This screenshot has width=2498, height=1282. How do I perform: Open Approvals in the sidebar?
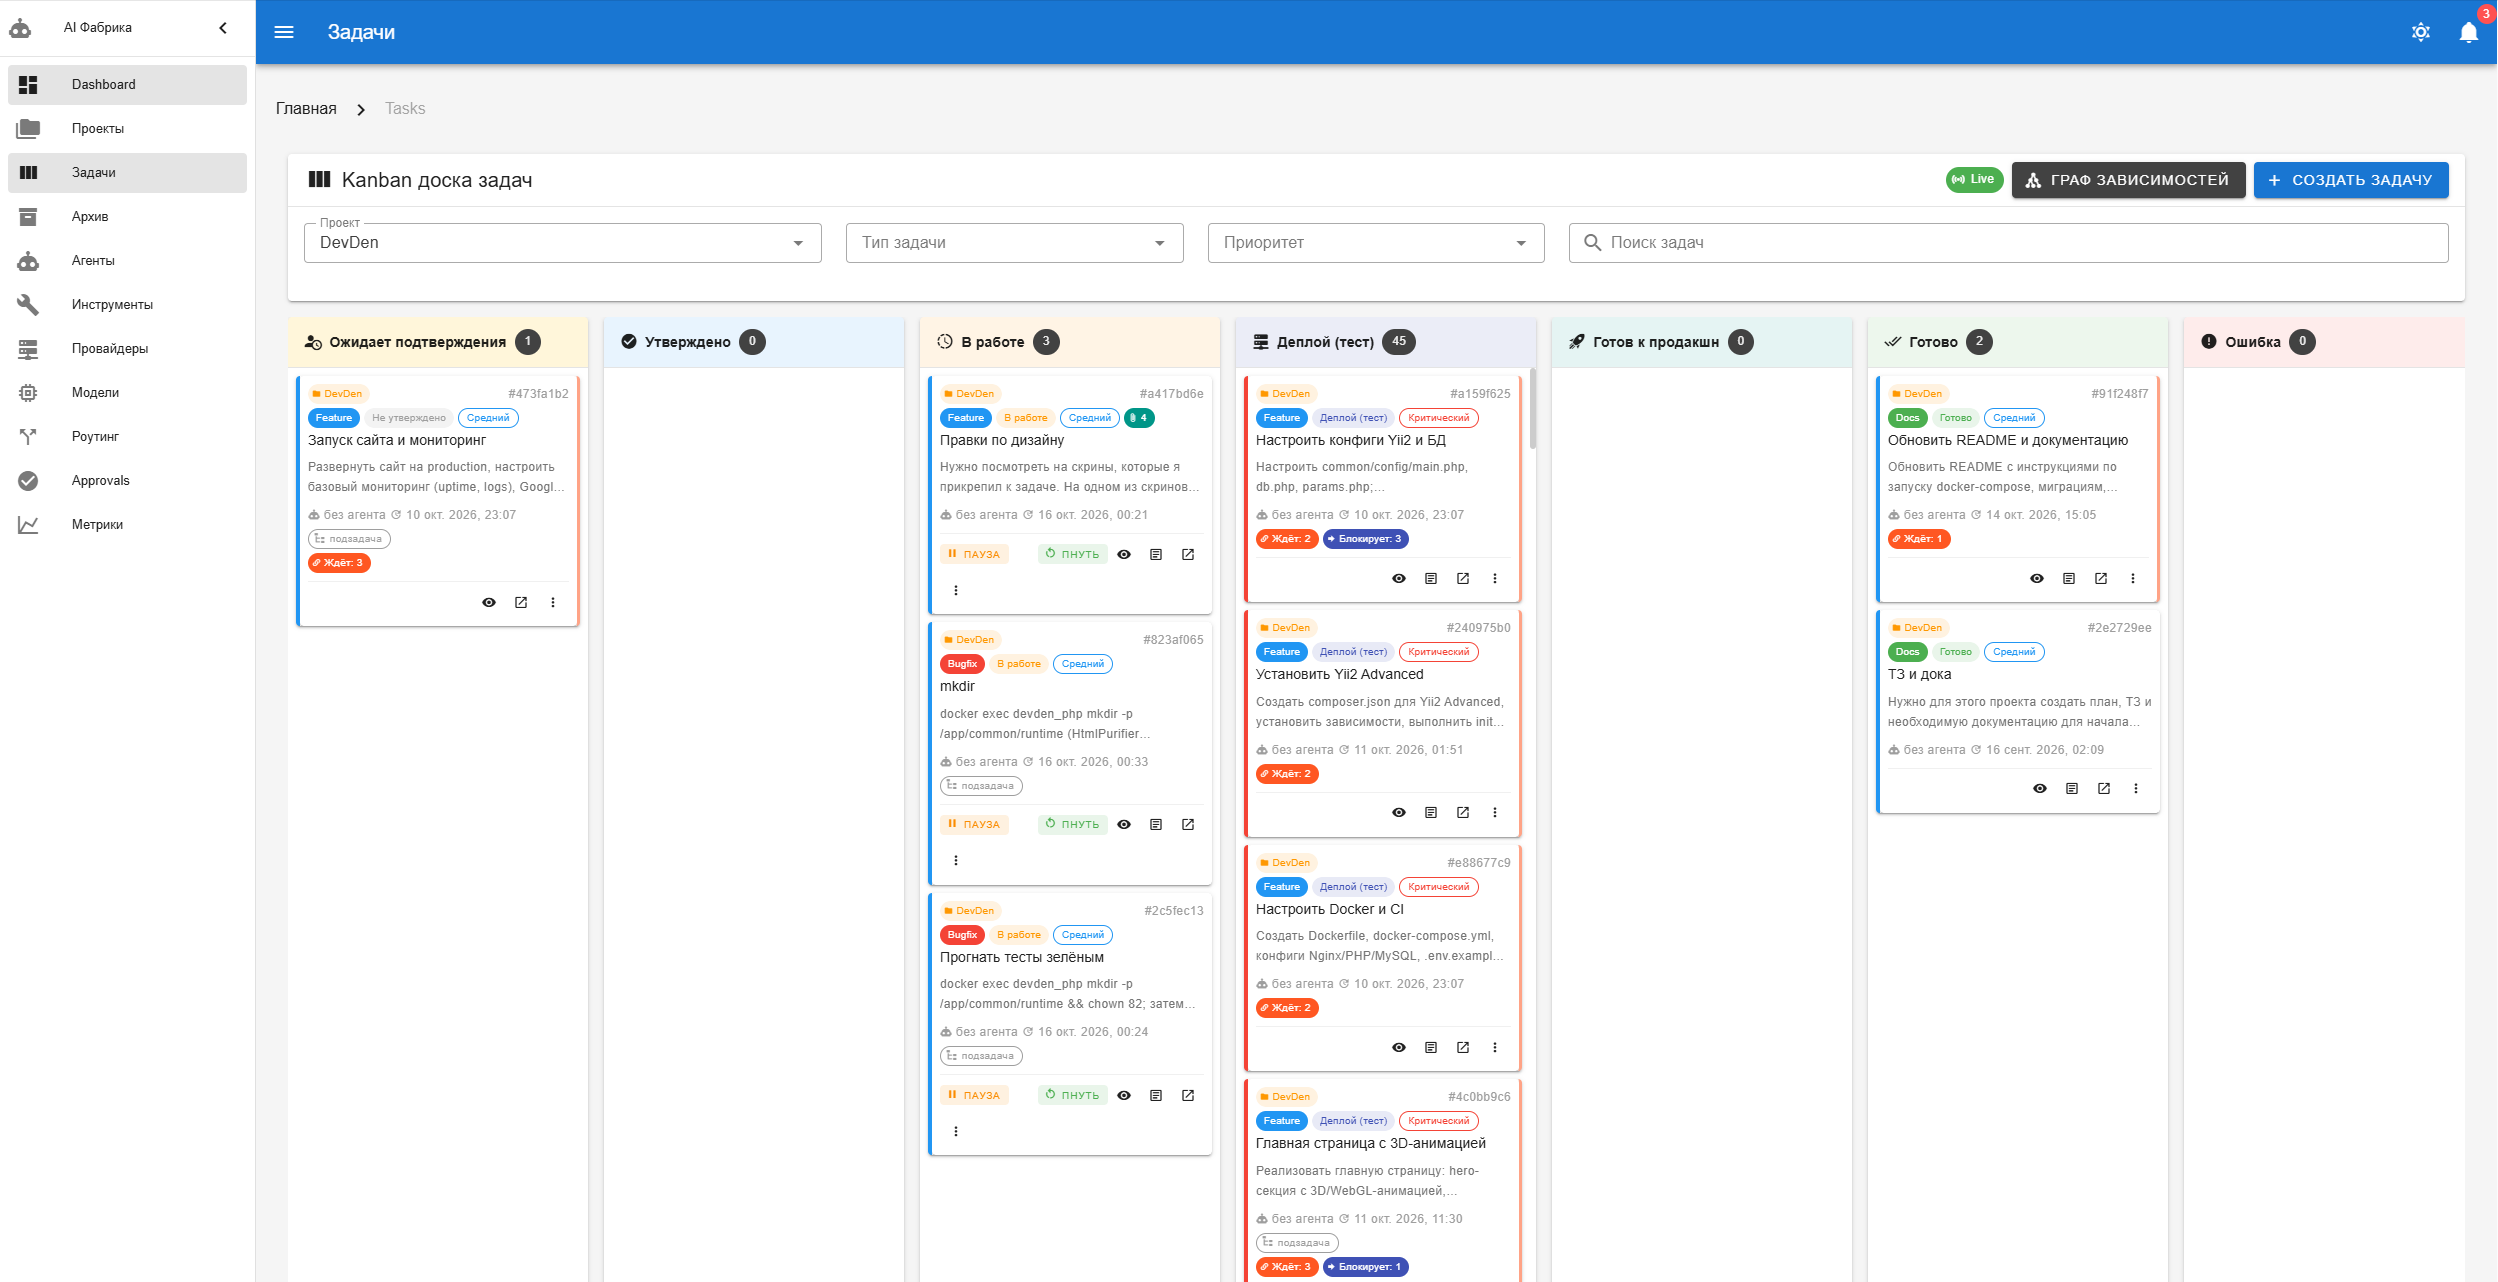[x=127, y=481]
